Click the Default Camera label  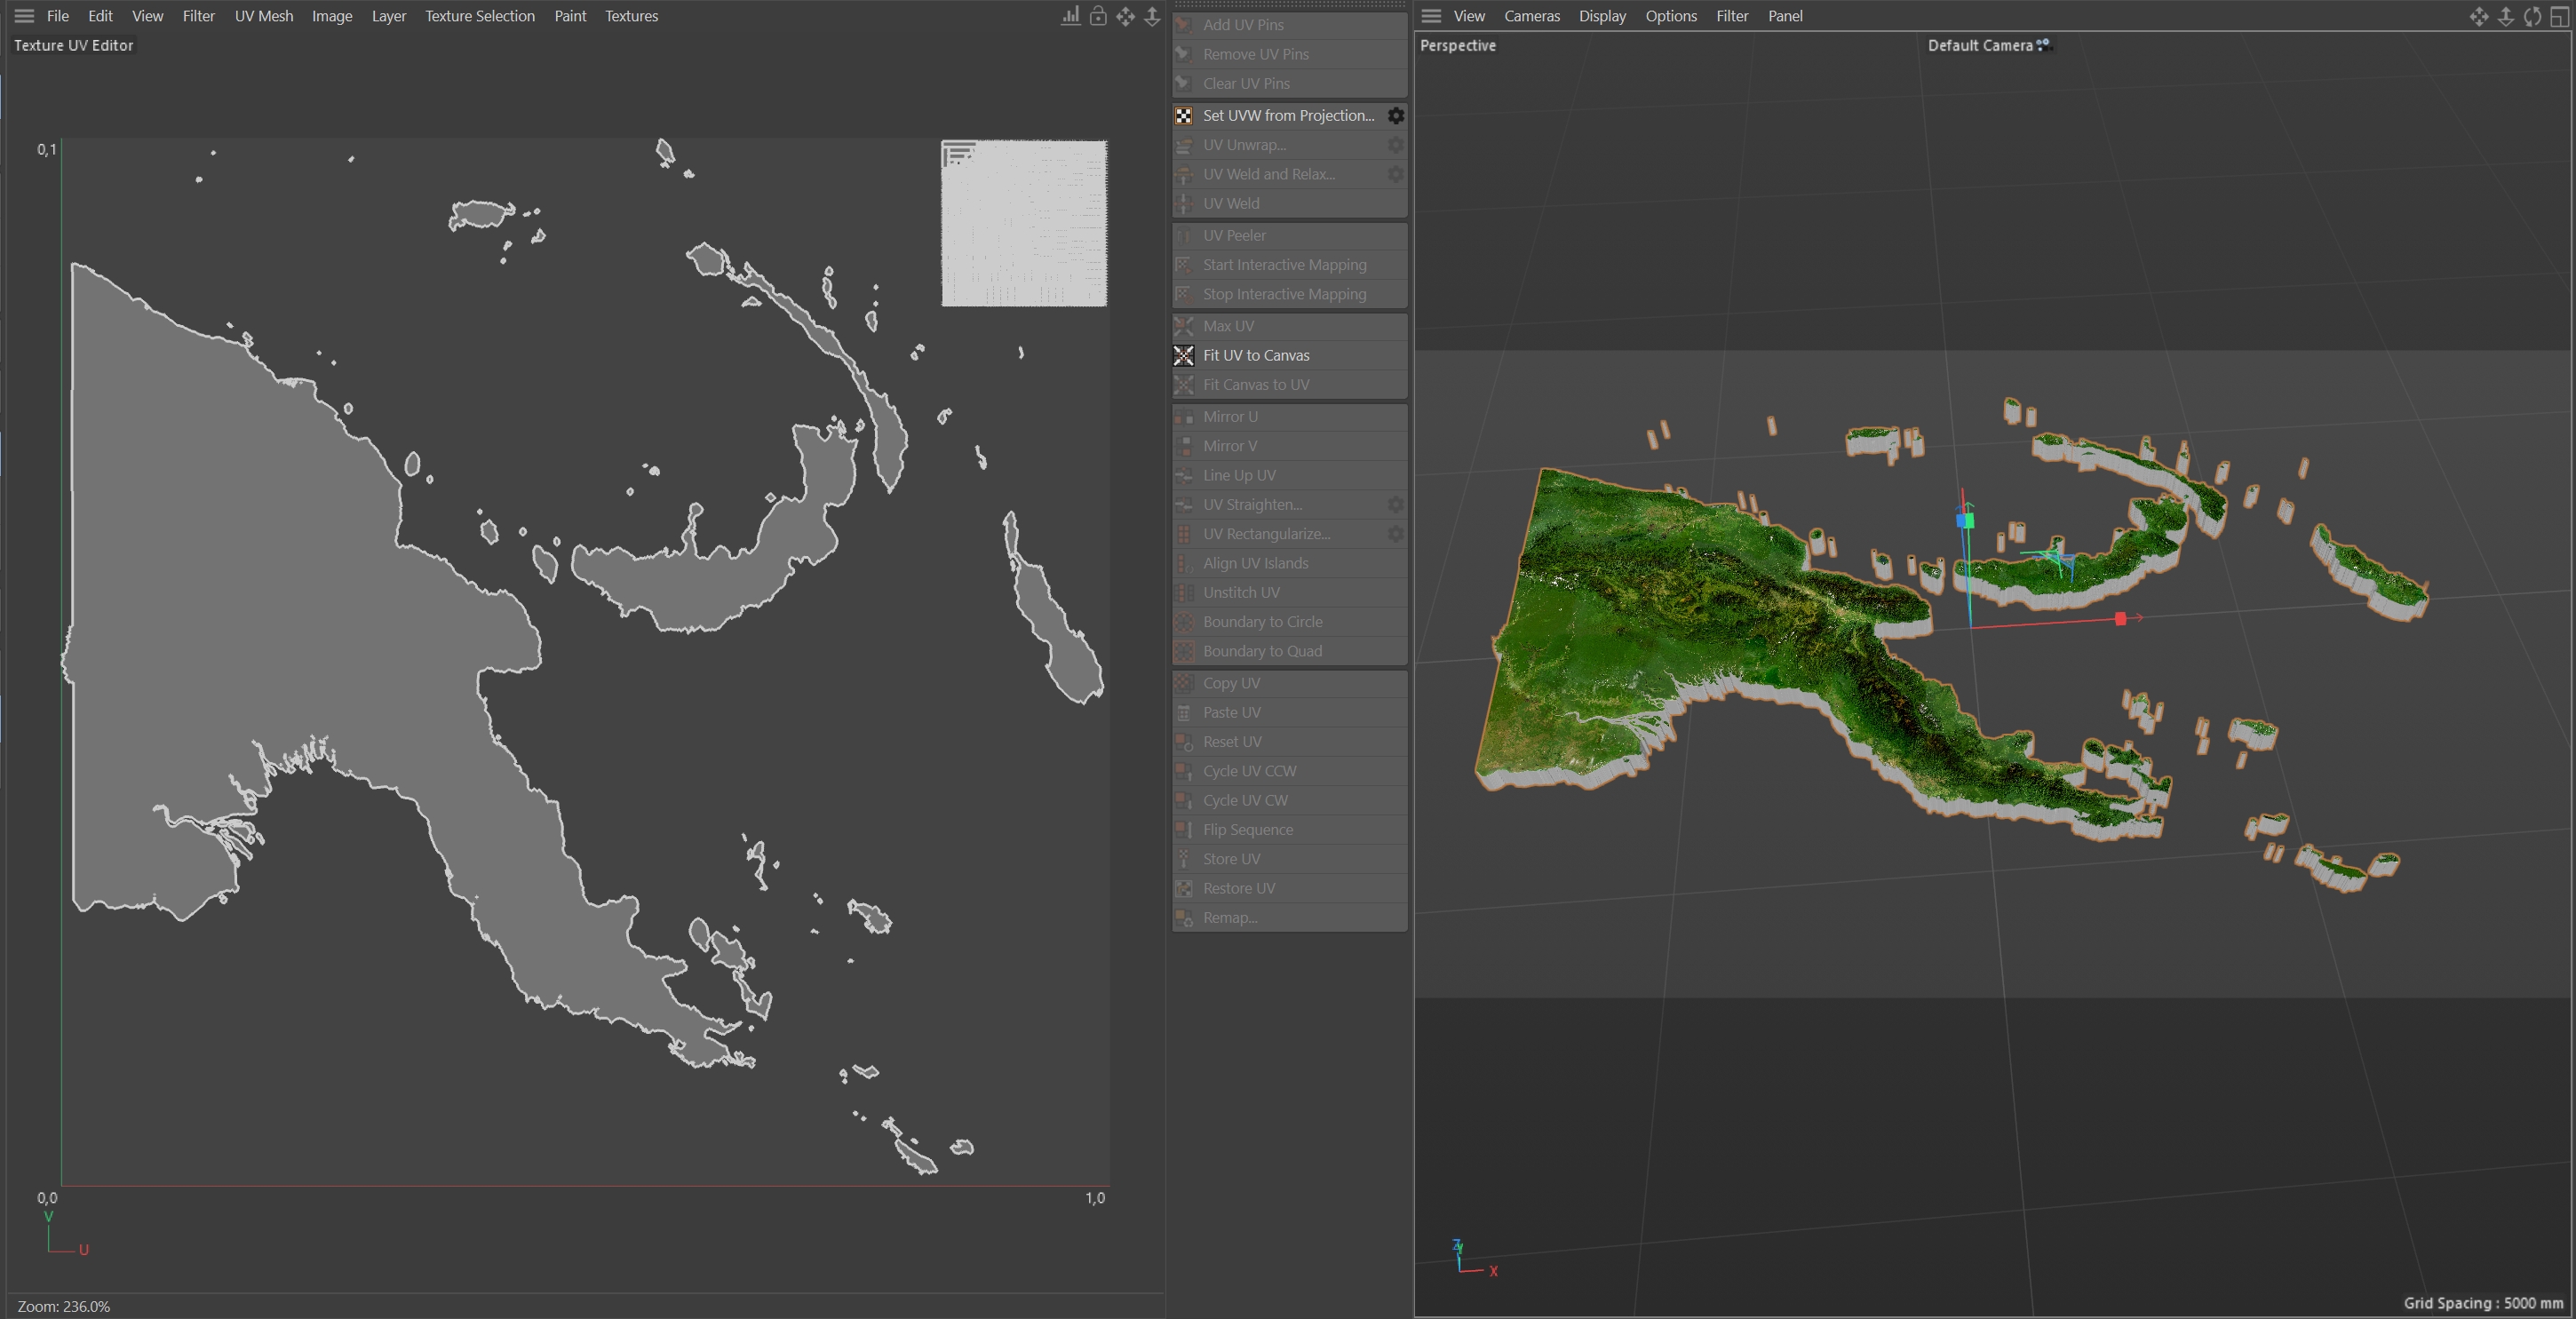[1980, 45]
